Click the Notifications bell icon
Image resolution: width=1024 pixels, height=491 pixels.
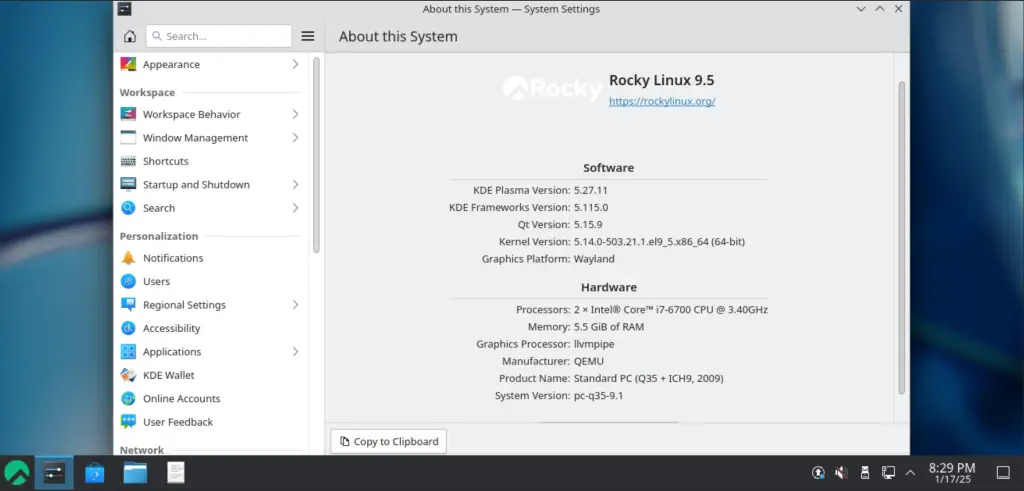pos(129,258)
